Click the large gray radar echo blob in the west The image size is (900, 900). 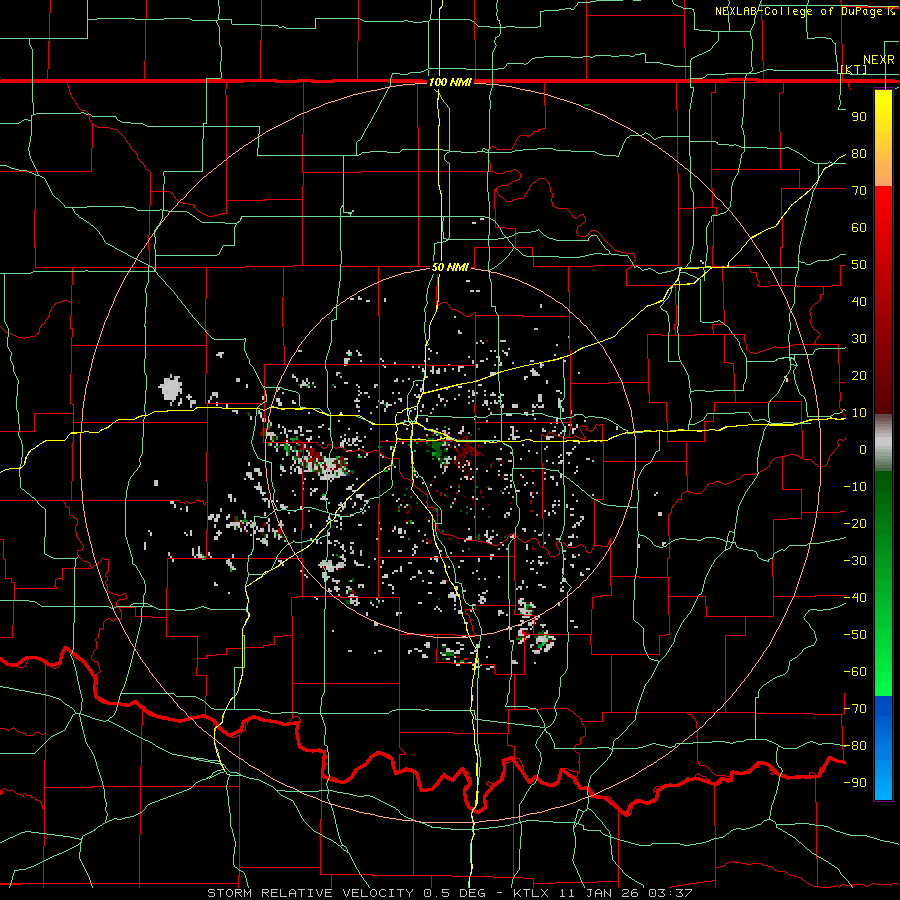click(170, 389)
